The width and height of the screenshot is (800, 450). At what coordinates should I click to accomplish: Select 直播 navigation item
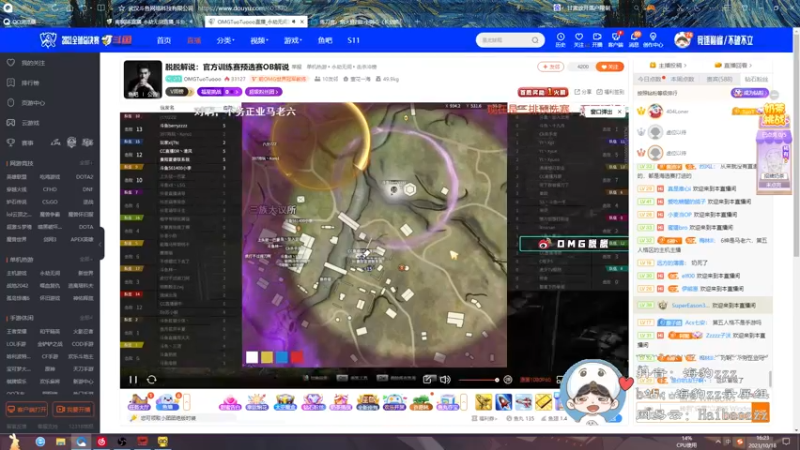(x=194, y=40)
